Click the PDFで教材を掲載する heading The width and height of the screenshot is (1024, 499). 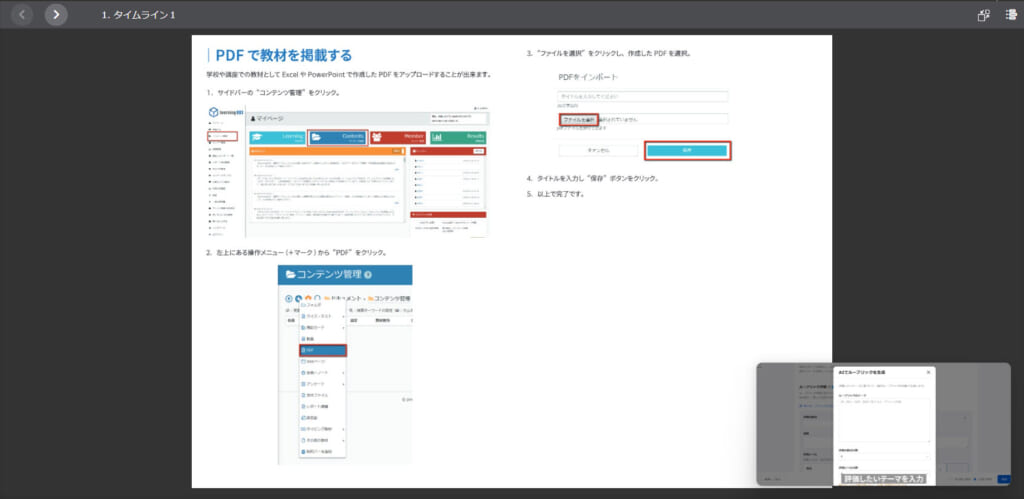[284, 56]
